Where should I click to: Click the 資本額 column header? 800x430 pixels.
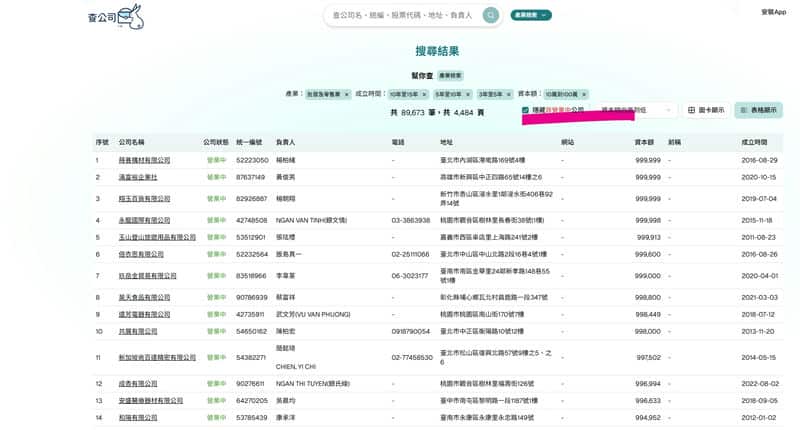pos(644,142)
